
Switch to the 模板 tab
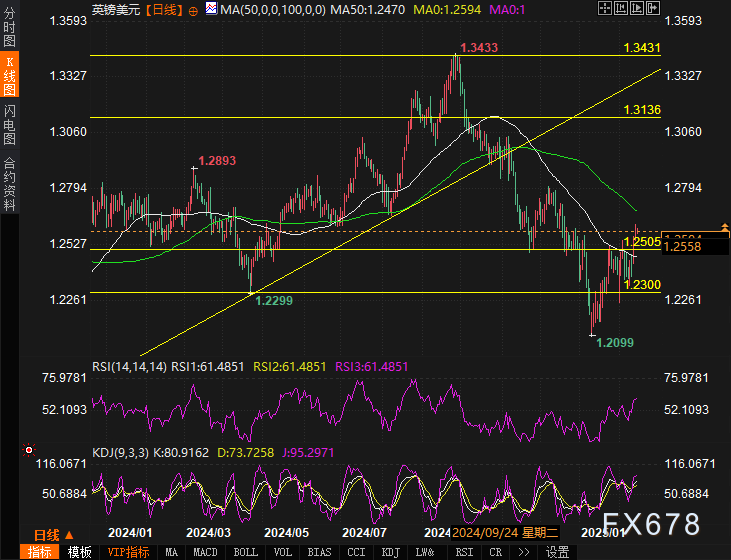point(79,552)
